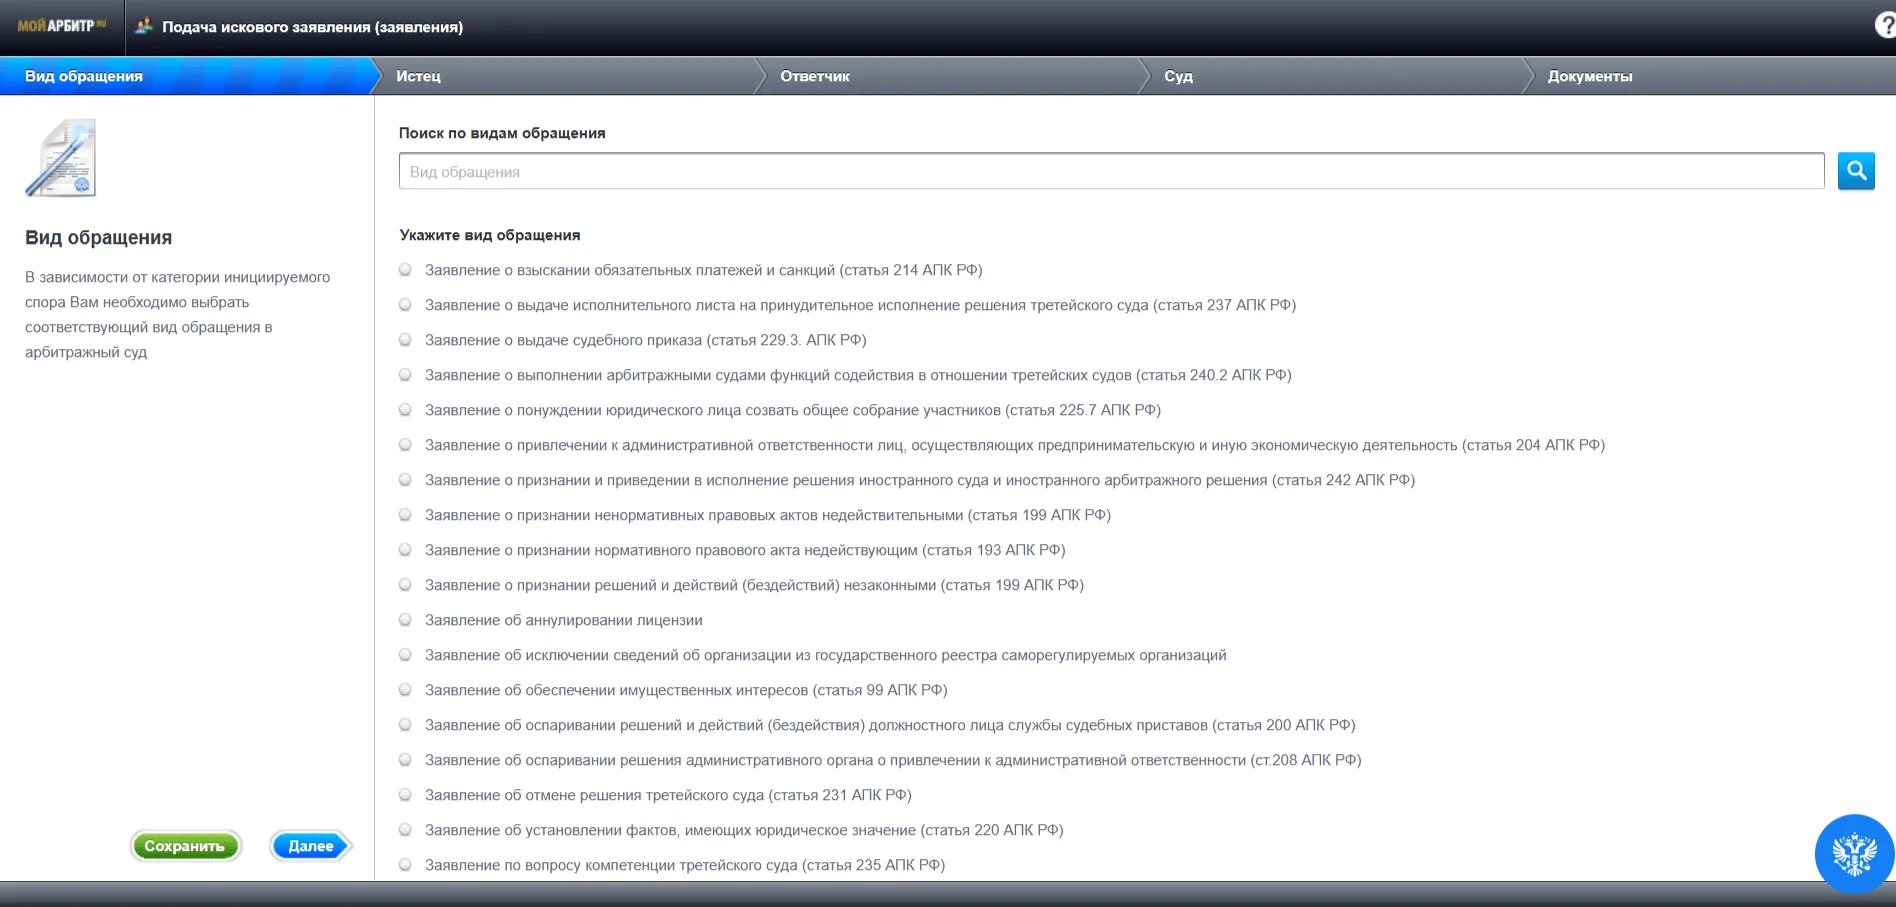The image size is (1896, 907).
Task: Open the Ответчик step tab
Action: [814, 76]
